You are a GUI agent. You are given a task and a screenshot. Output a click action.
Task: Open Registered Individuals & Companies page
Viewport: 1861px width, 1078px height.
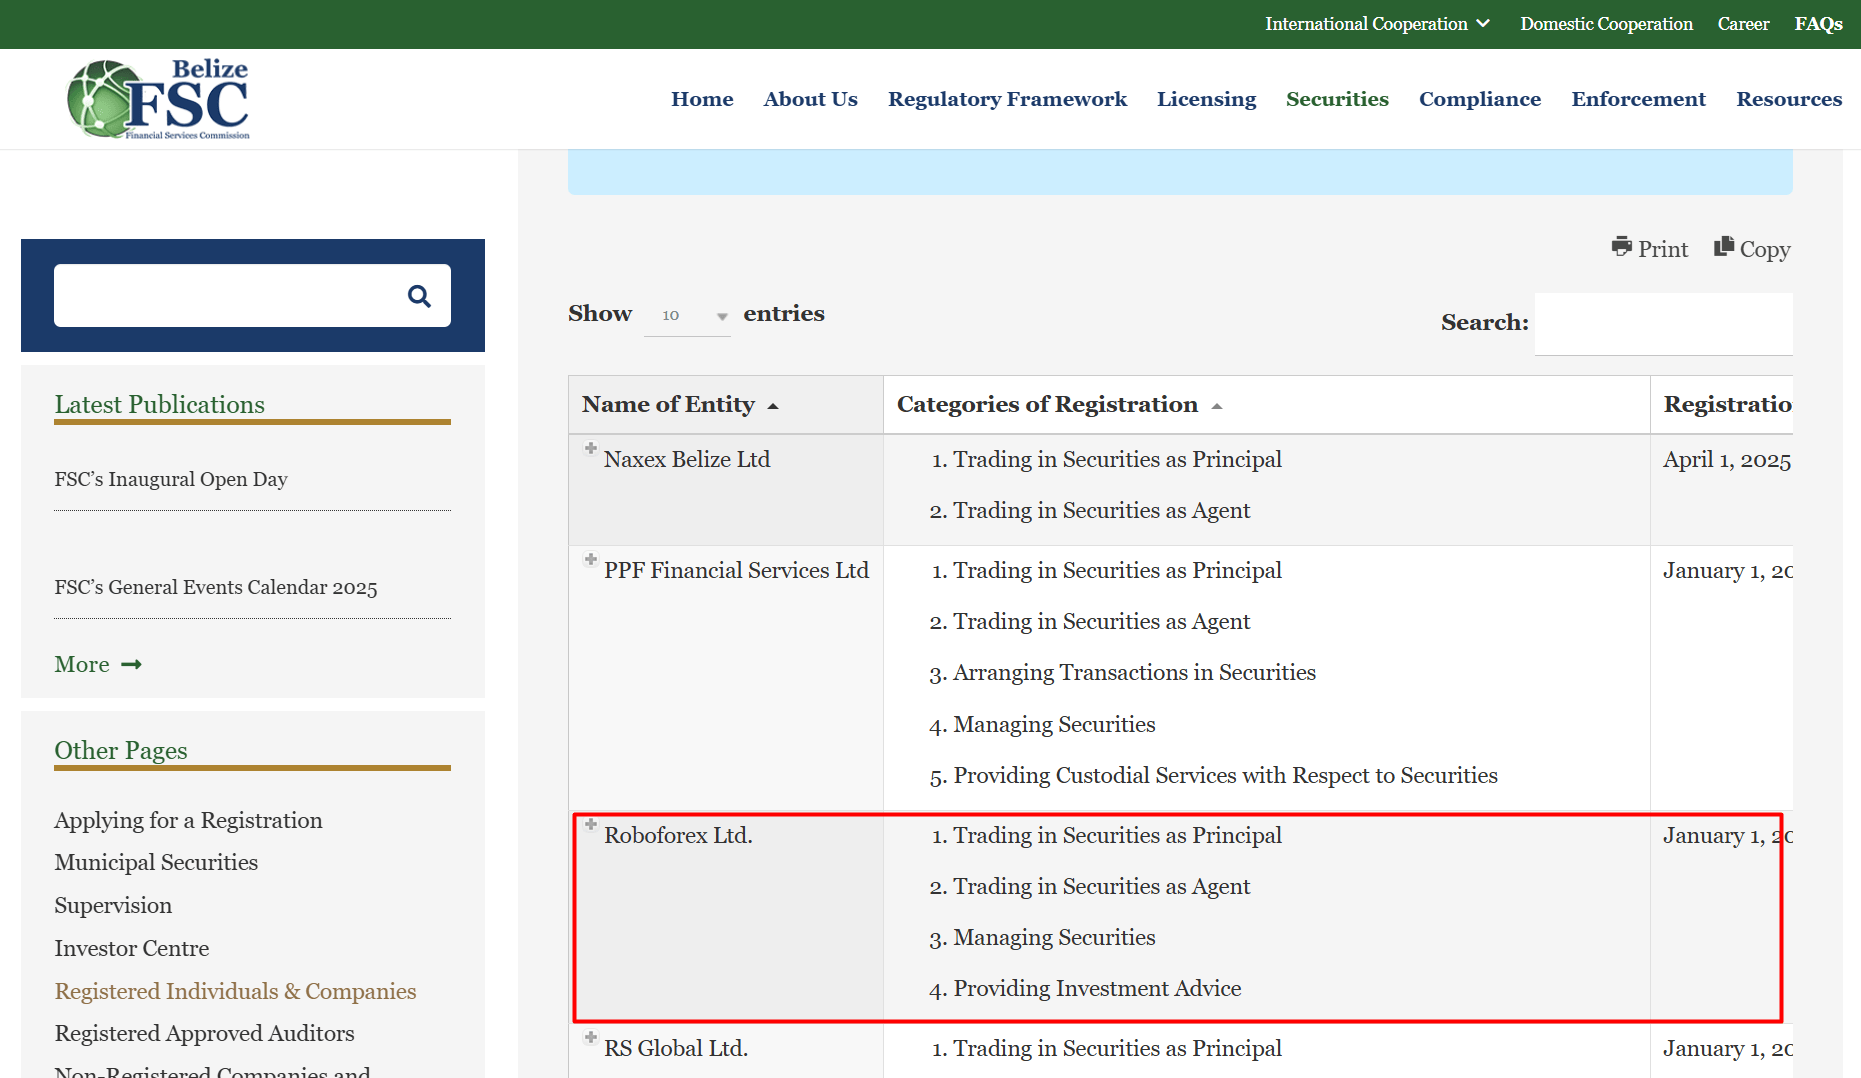click(x=235, y=991)
